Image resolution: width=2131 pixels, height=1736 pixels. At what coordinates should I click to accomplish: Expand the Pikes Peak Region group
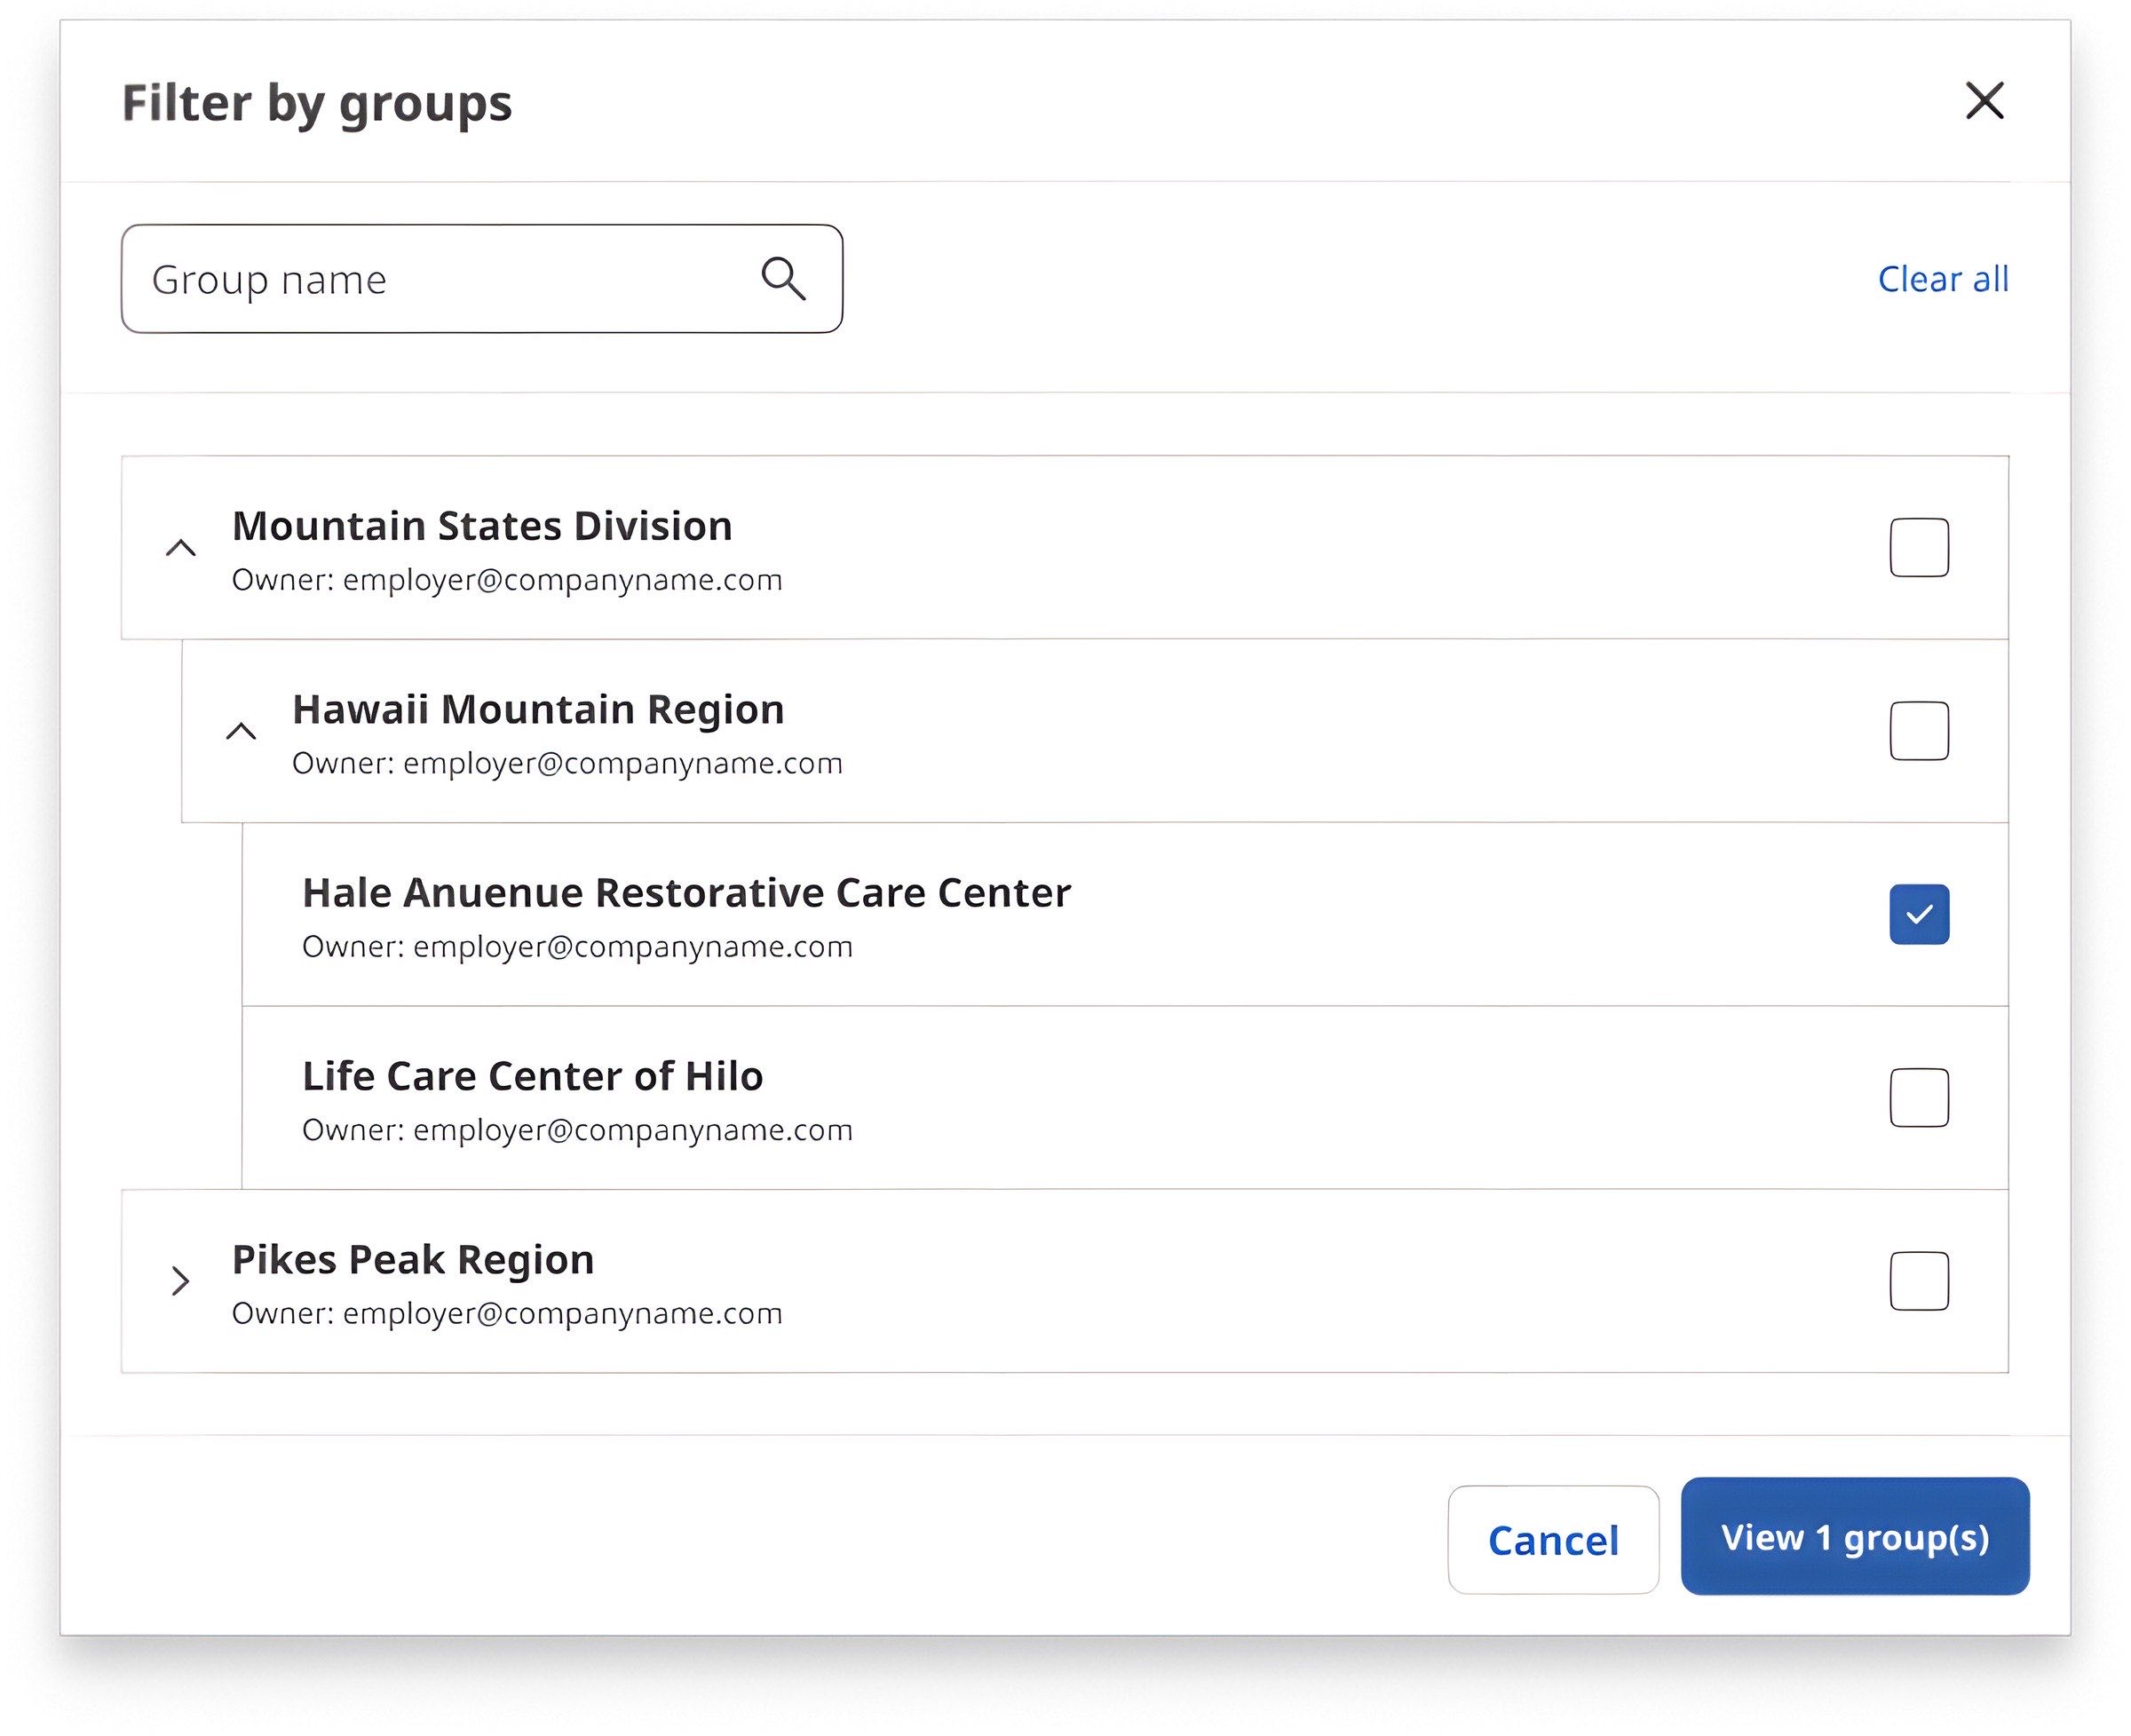[180, 1281]
